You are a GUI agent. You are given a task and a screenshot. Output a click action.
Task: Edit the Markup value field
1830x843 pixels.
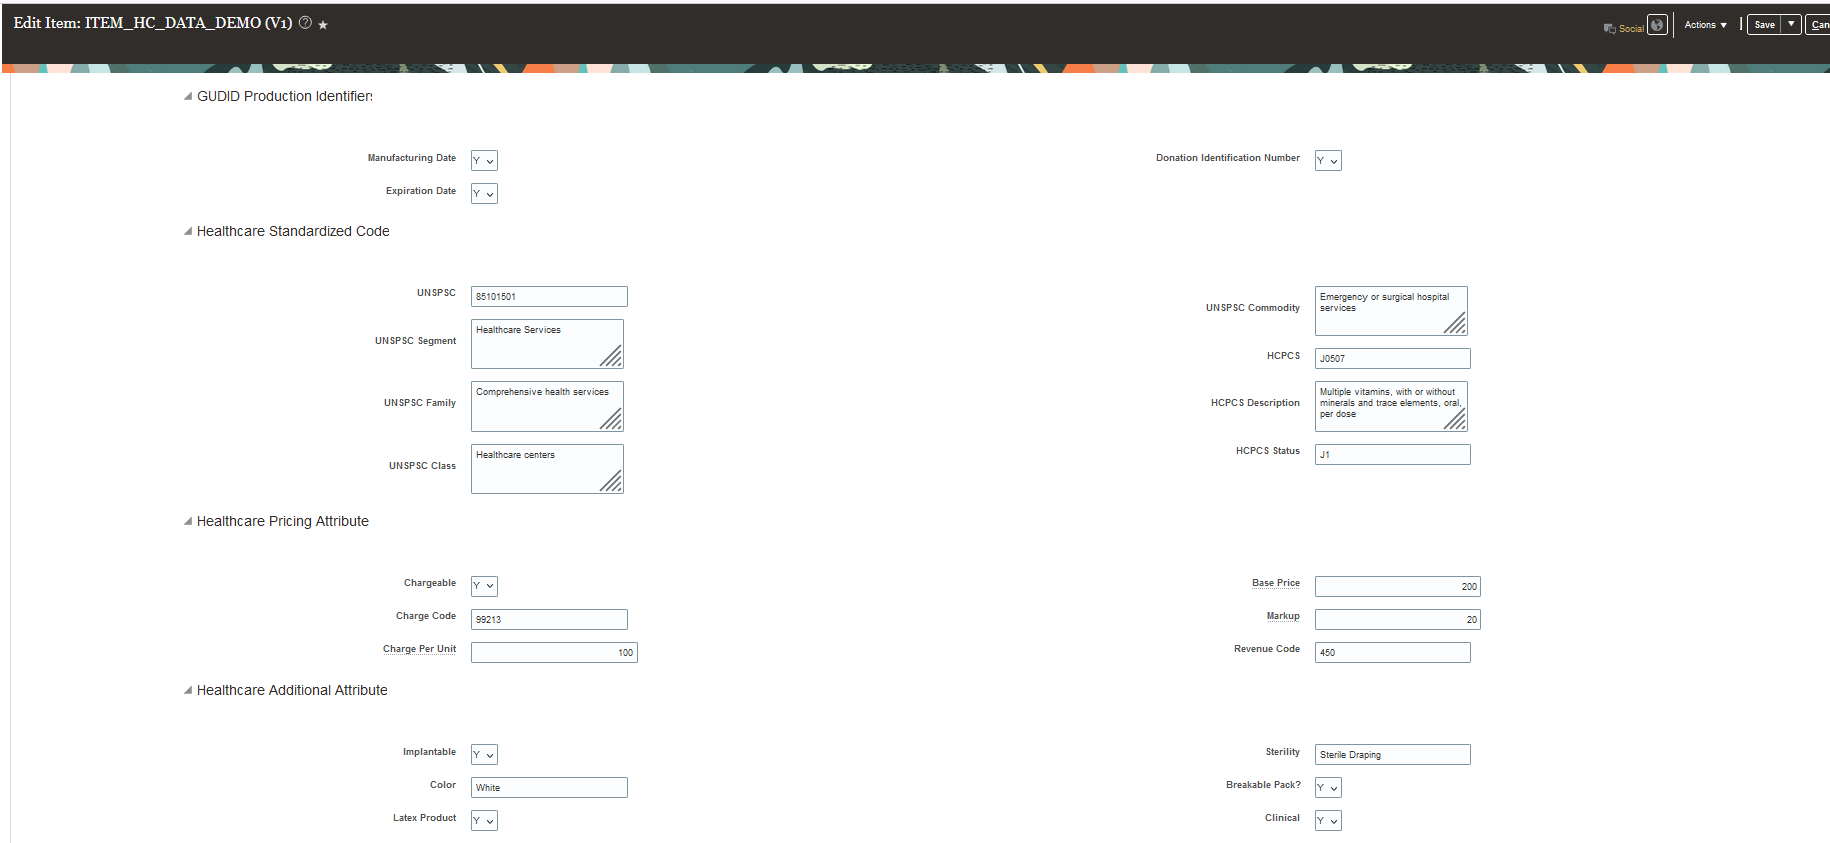[1398, 620]
